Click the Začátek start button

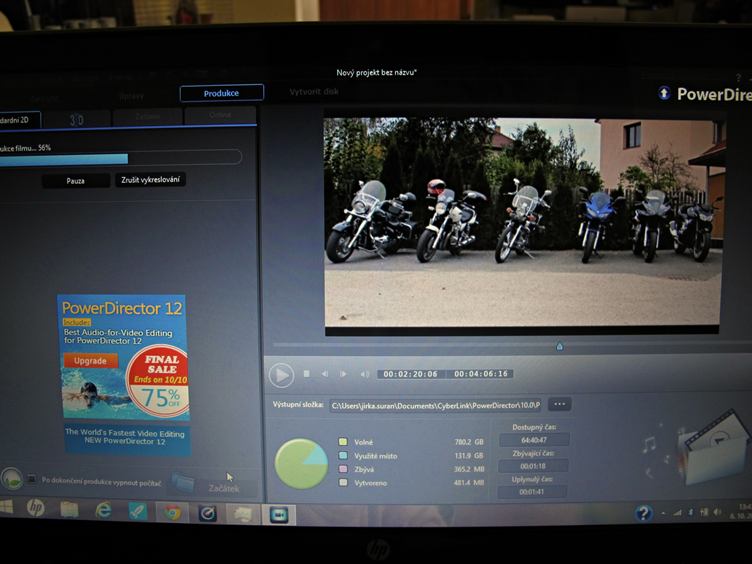(223, 488)
